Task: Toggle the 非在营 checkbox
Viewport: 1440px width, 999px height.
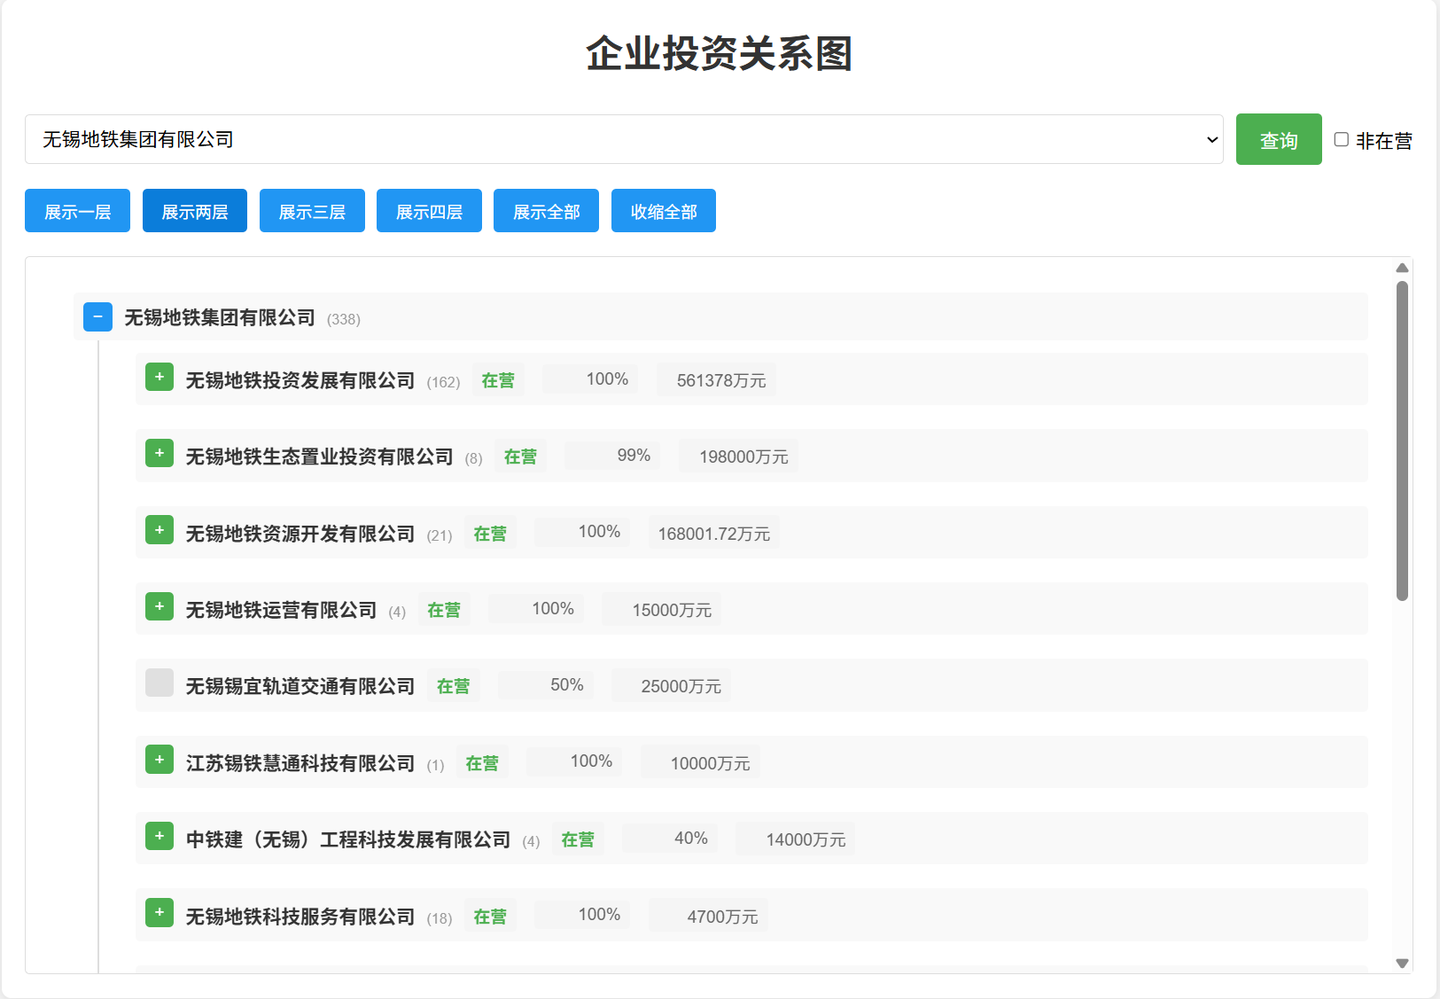Action: point(1341,140)
